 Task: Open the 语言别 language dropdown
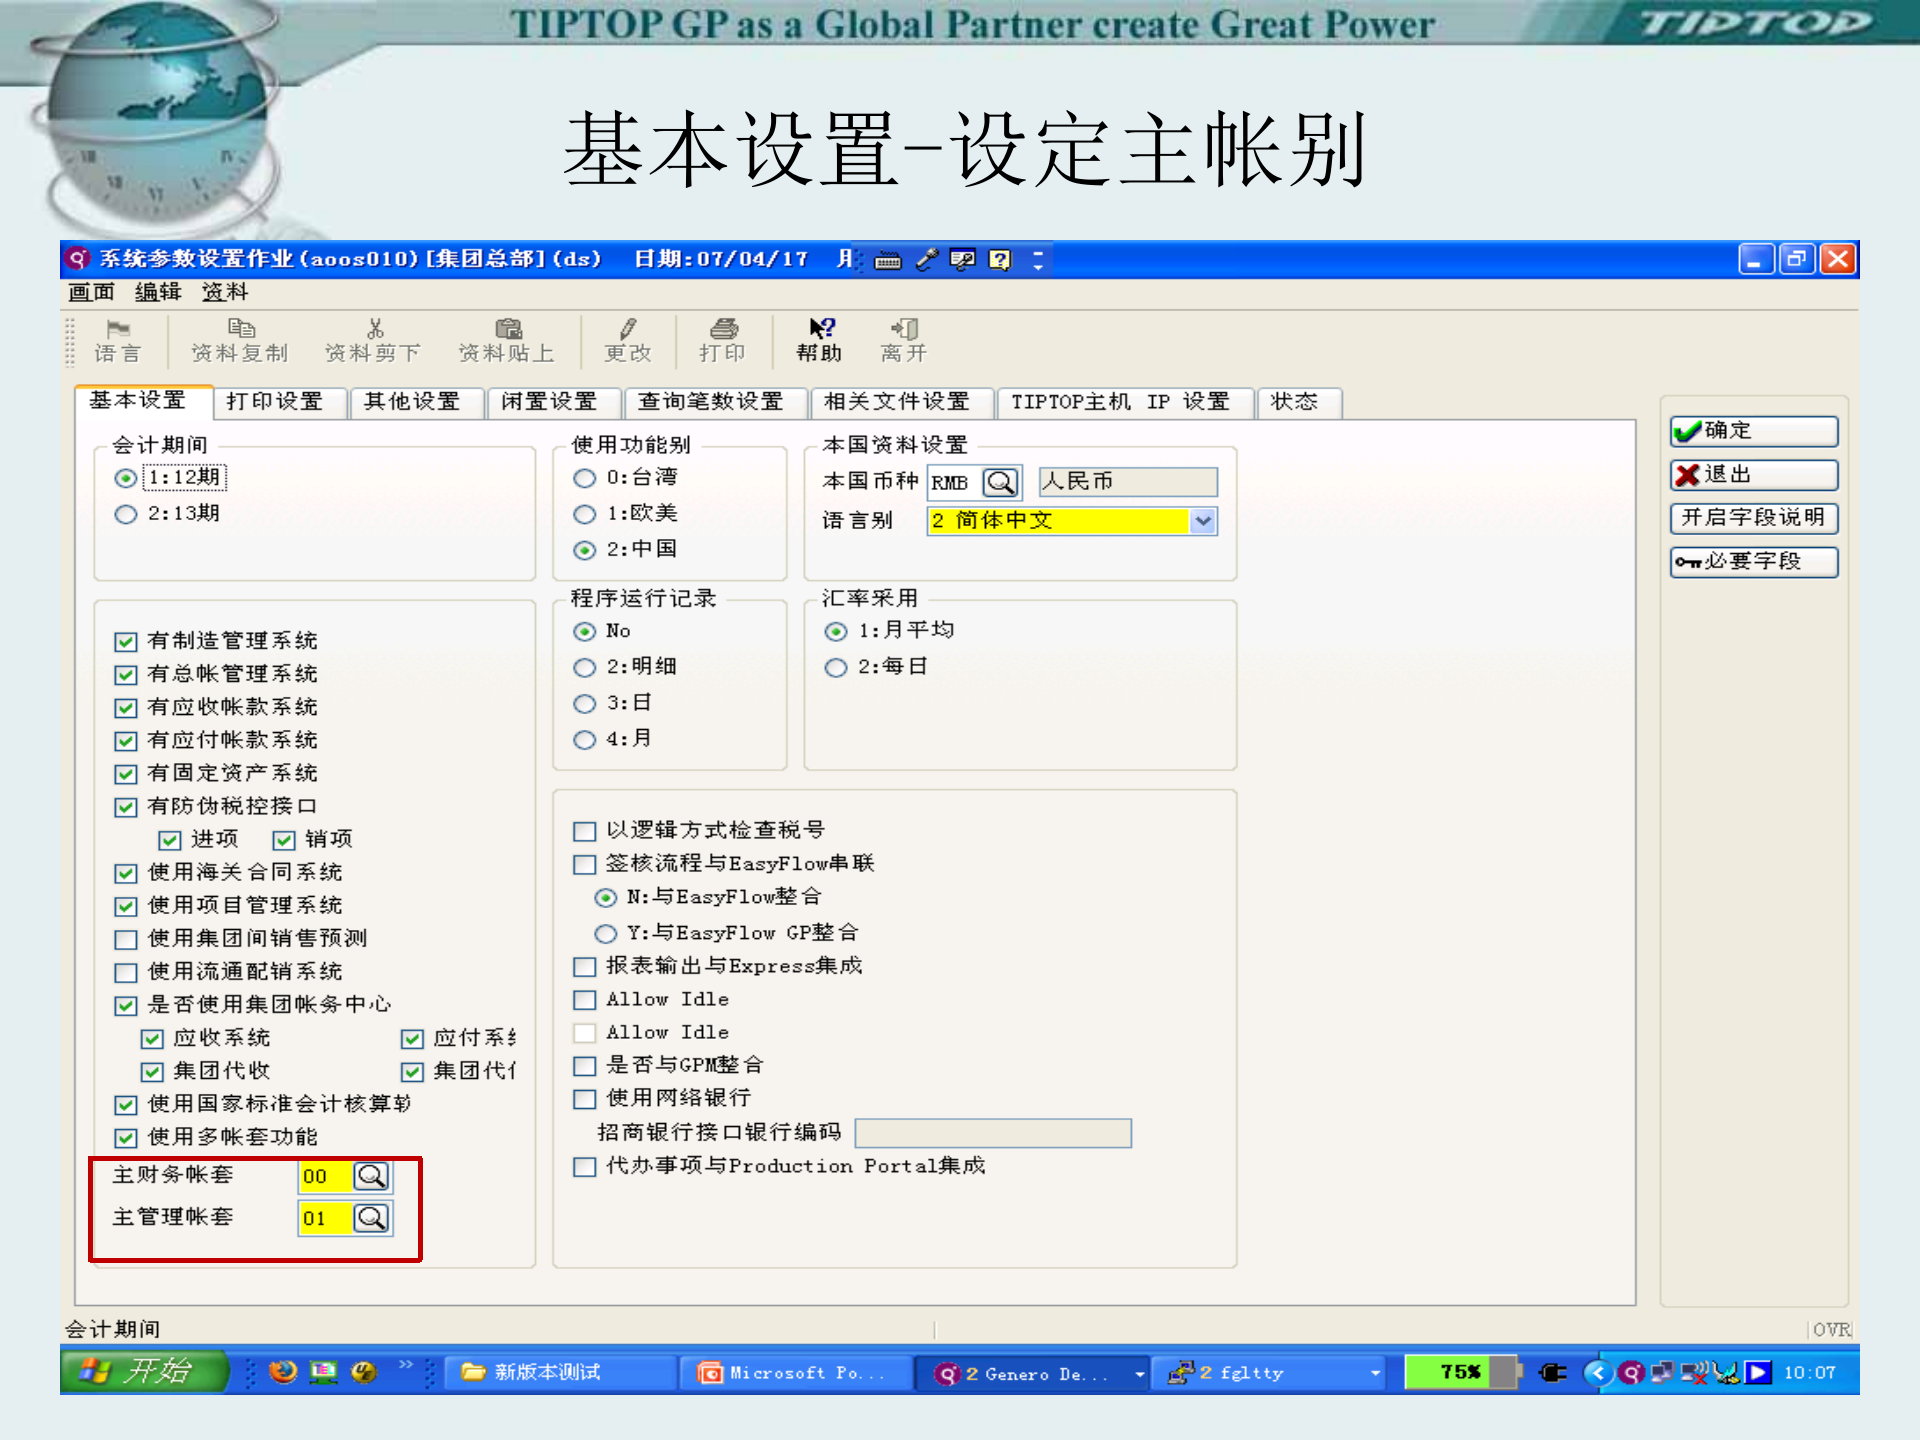(1205, 521)
